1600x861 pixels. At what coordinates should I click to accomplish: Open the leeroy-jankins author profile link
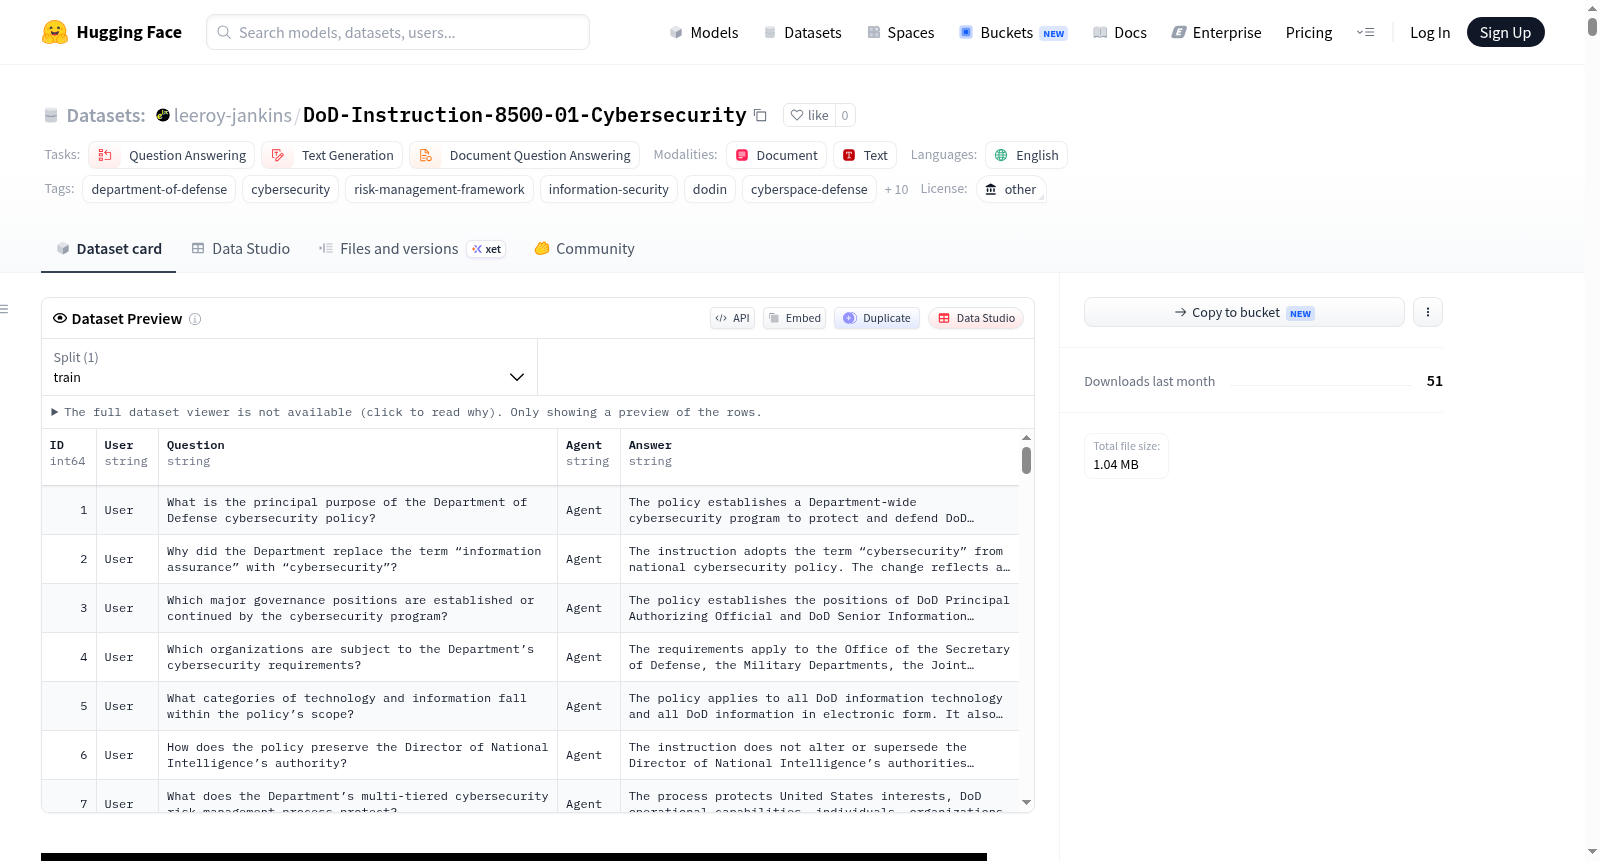pyautogui.click(x=233, y=115)
